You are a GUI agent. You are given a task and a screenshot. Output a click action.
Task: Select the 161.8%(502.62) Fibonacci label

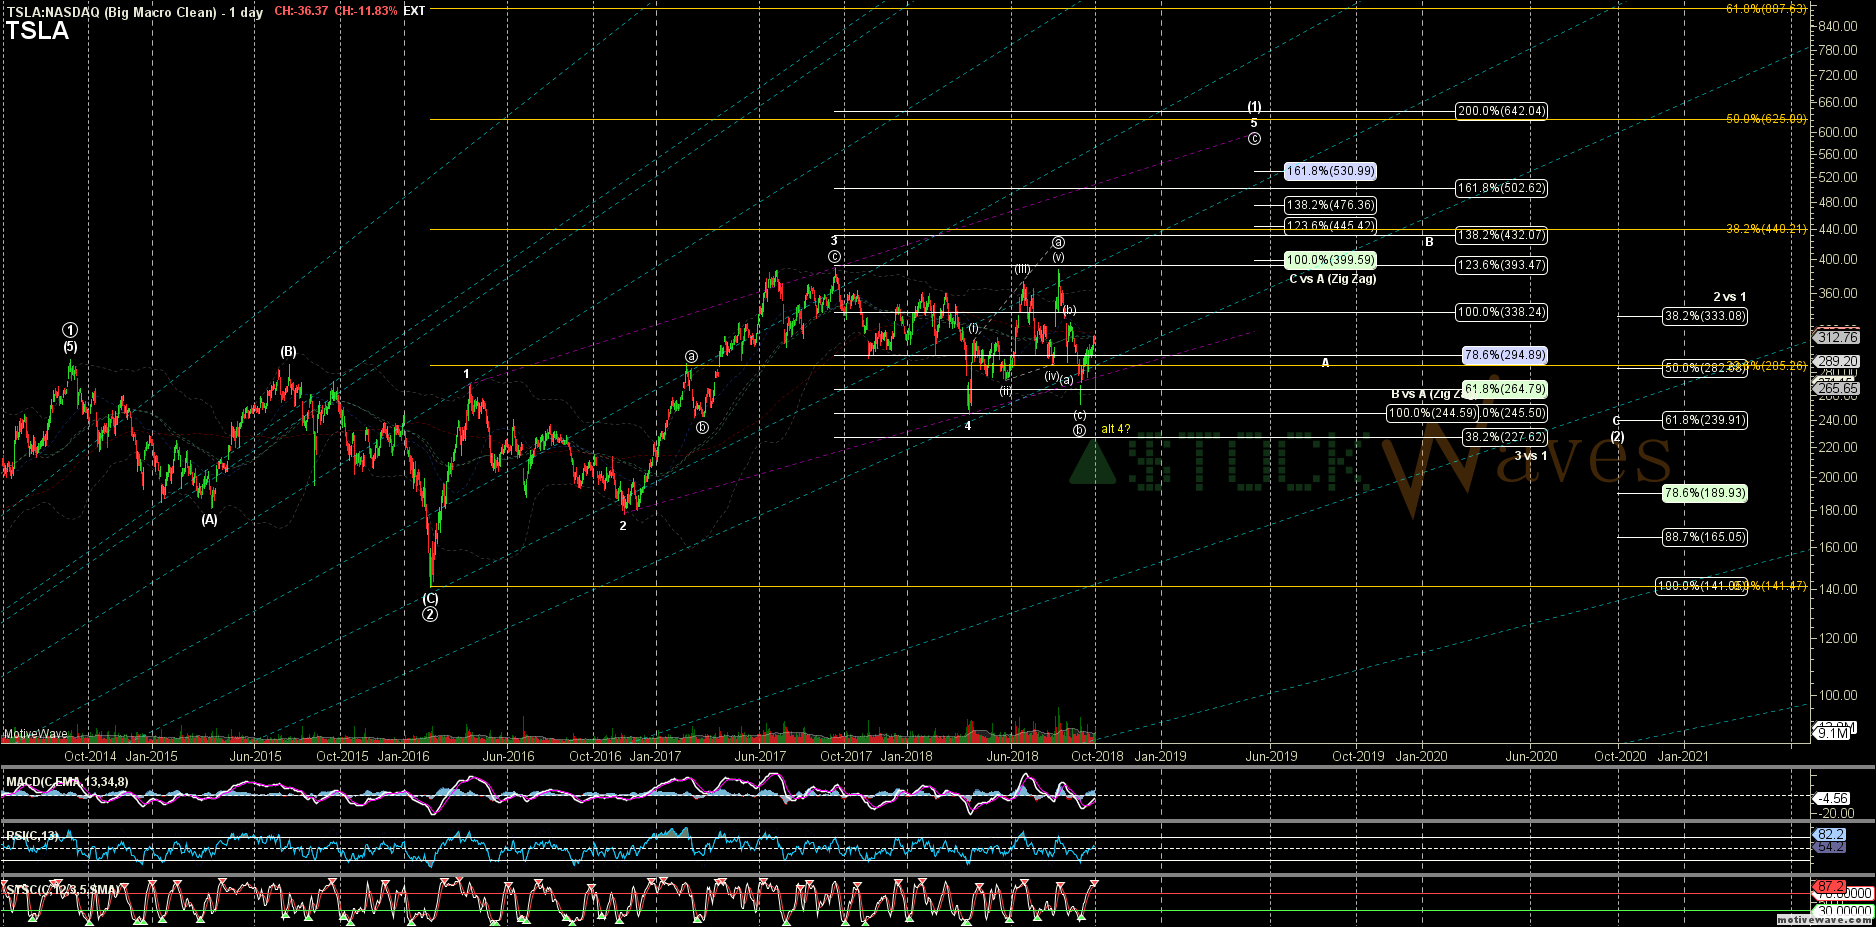pos(1501,188)
